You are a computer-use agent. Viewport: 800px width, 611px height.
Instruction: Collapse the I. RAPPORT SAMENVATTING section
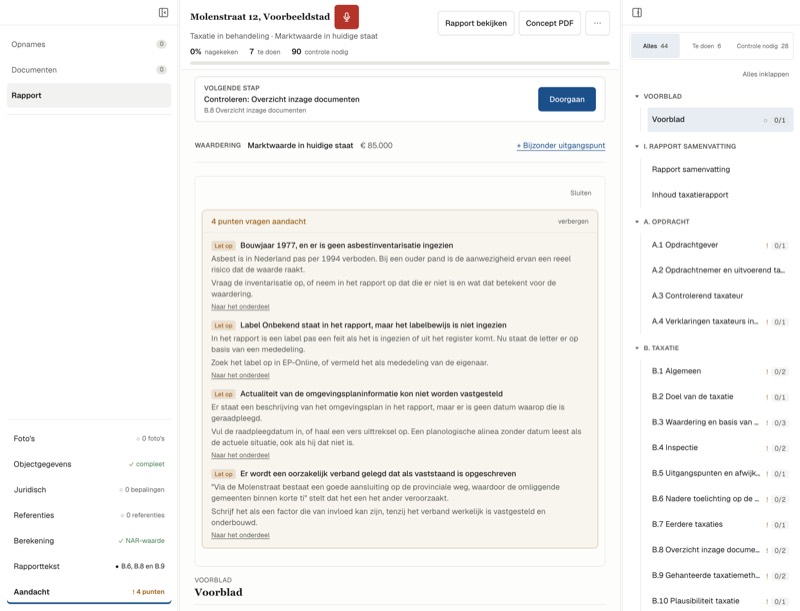[x=637, y=146]
